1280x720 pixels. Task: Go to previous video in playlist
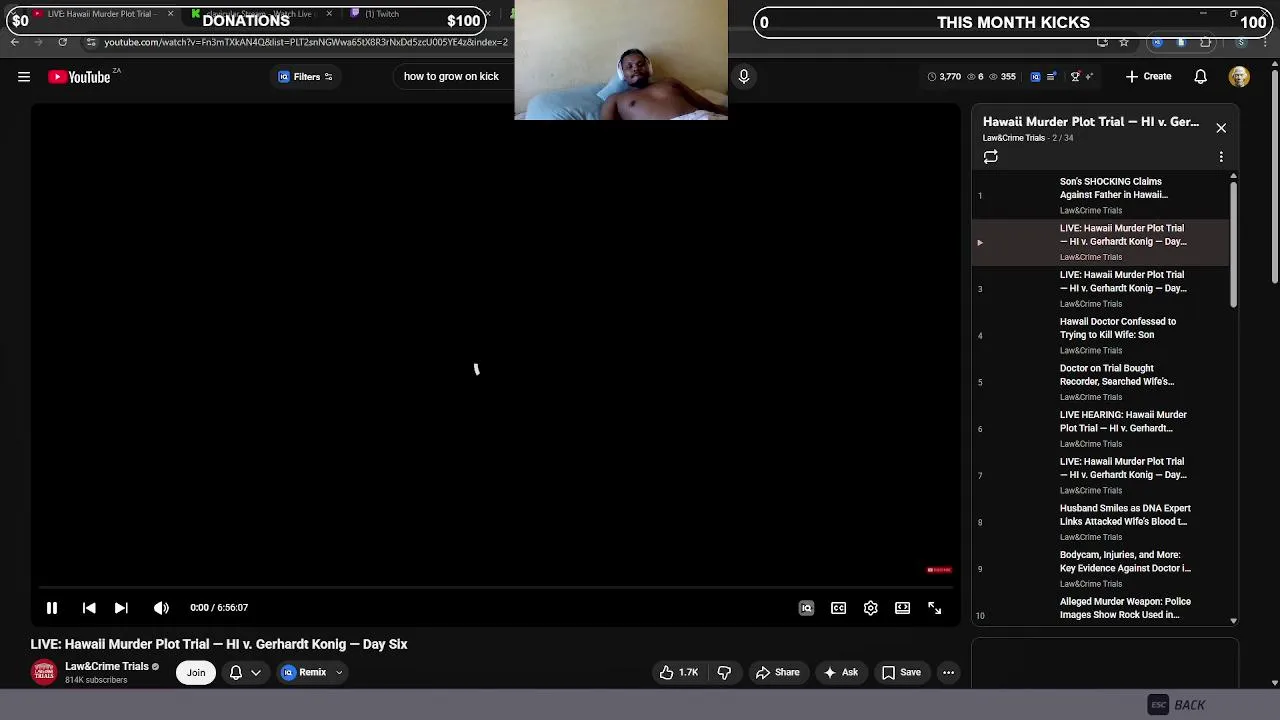[x=89, y=607]
